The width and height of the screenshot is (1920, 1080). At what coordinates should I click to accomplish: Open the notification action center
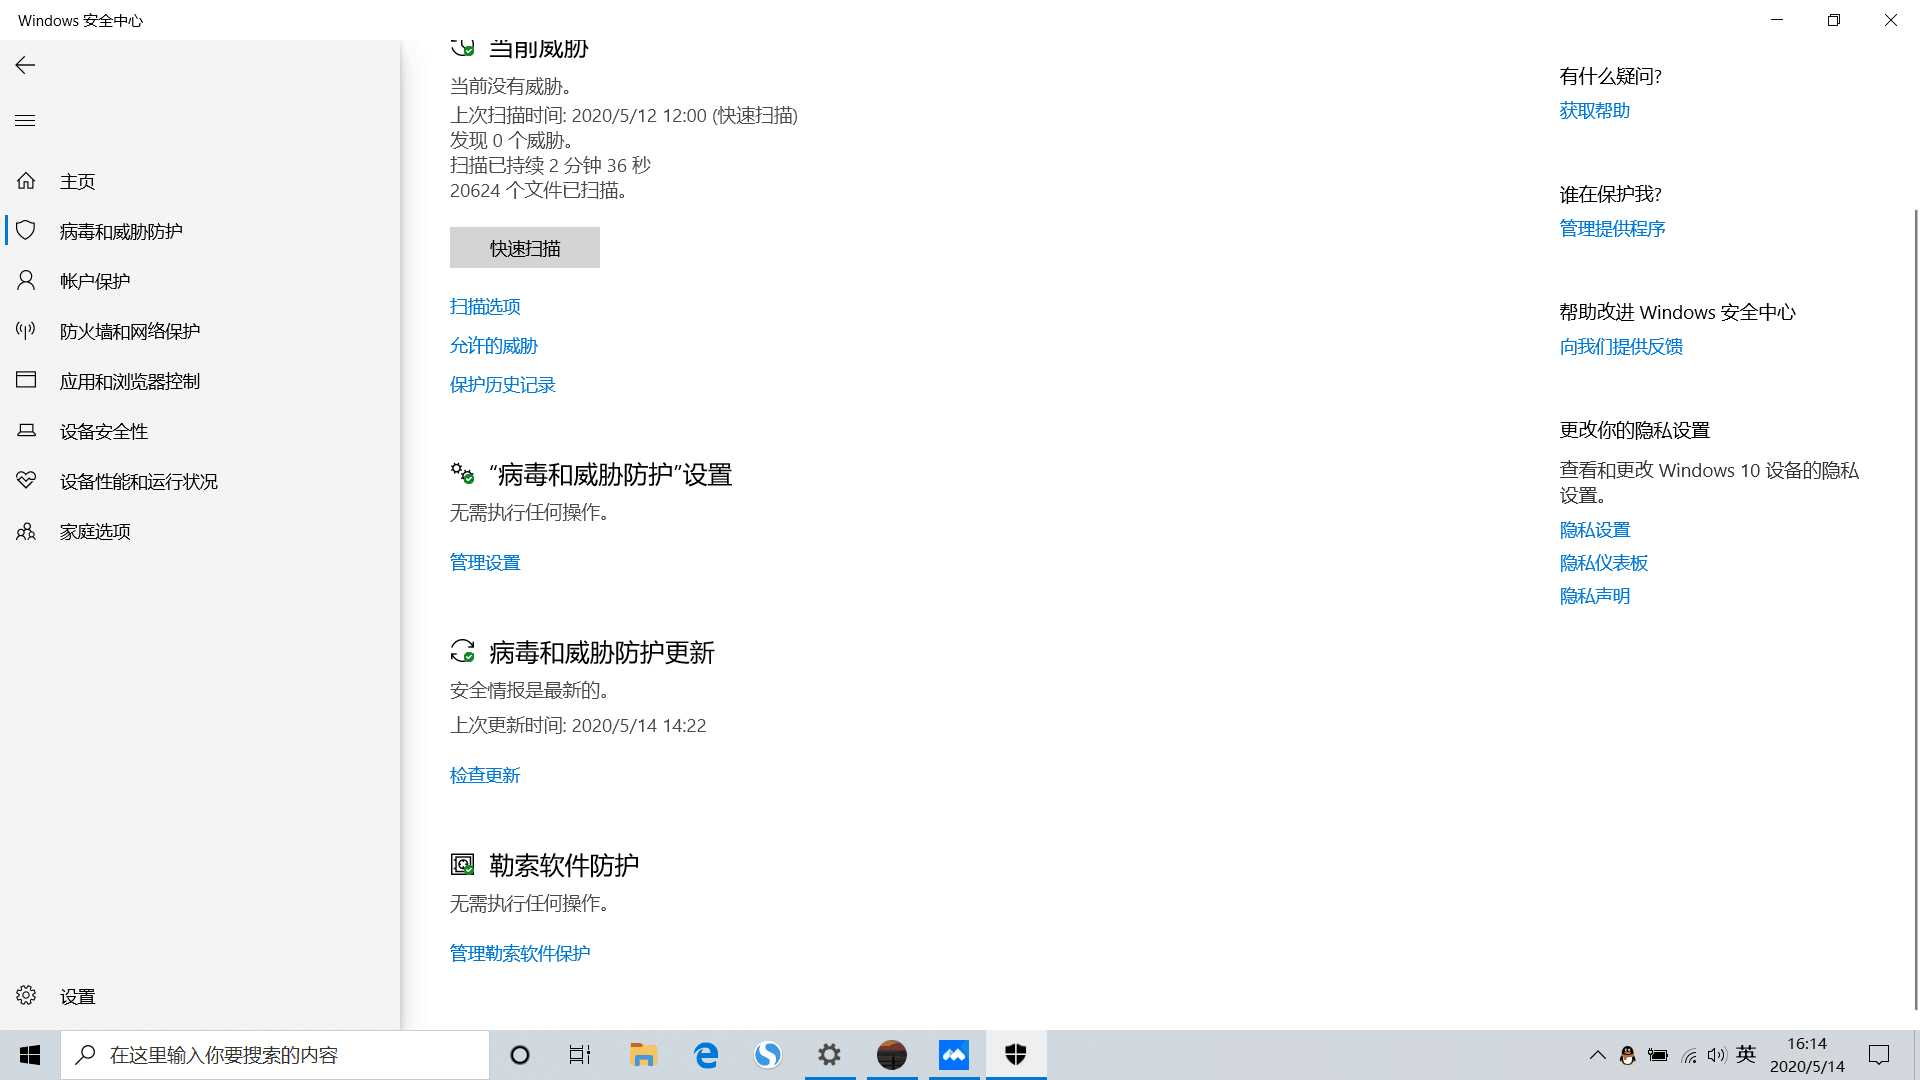[1879, 1055]
